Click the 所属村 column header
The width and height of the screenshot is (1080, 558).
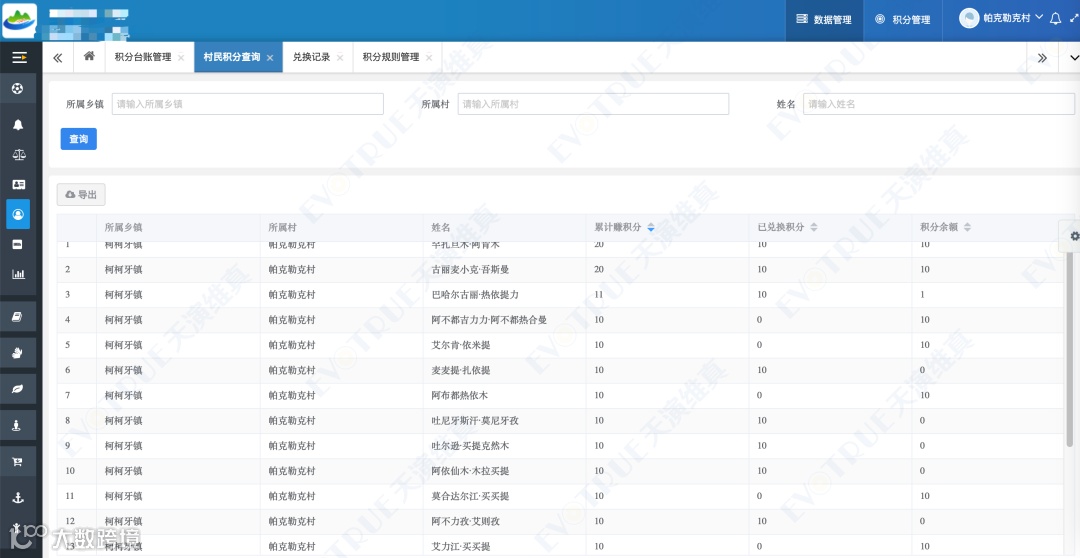pos(282,227)
